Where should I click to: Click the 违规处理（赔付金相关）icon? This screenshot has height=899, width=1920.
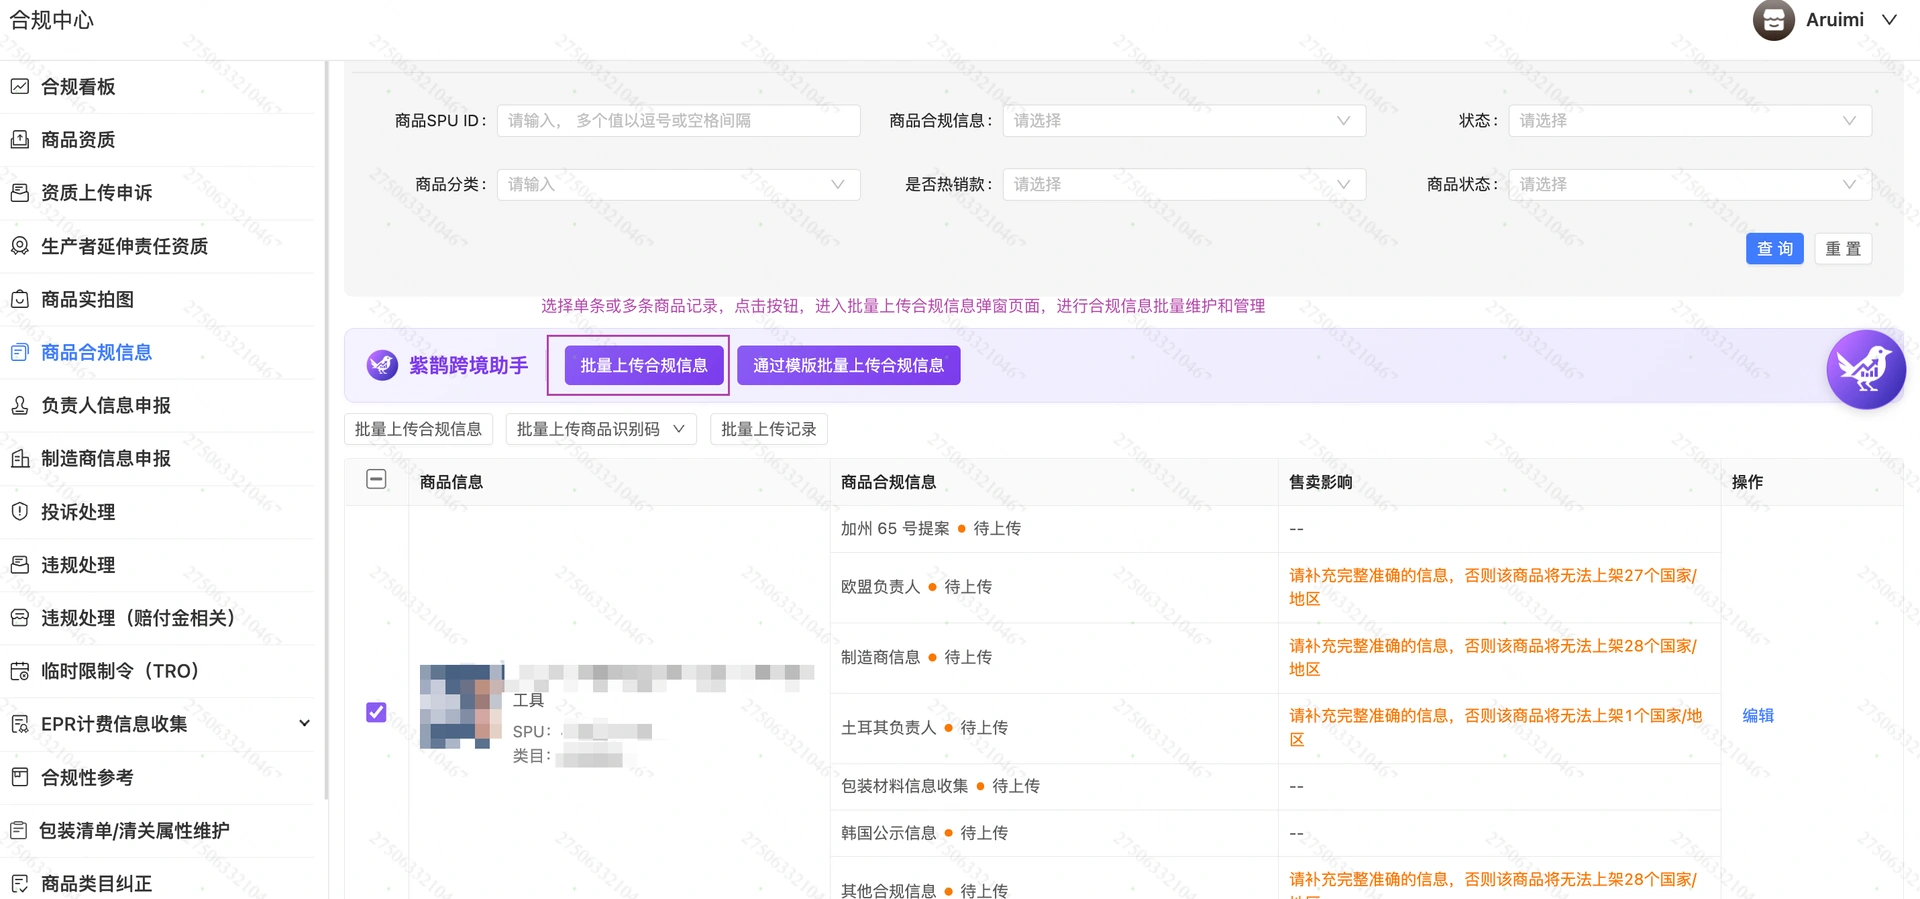[x=20, y=618]
